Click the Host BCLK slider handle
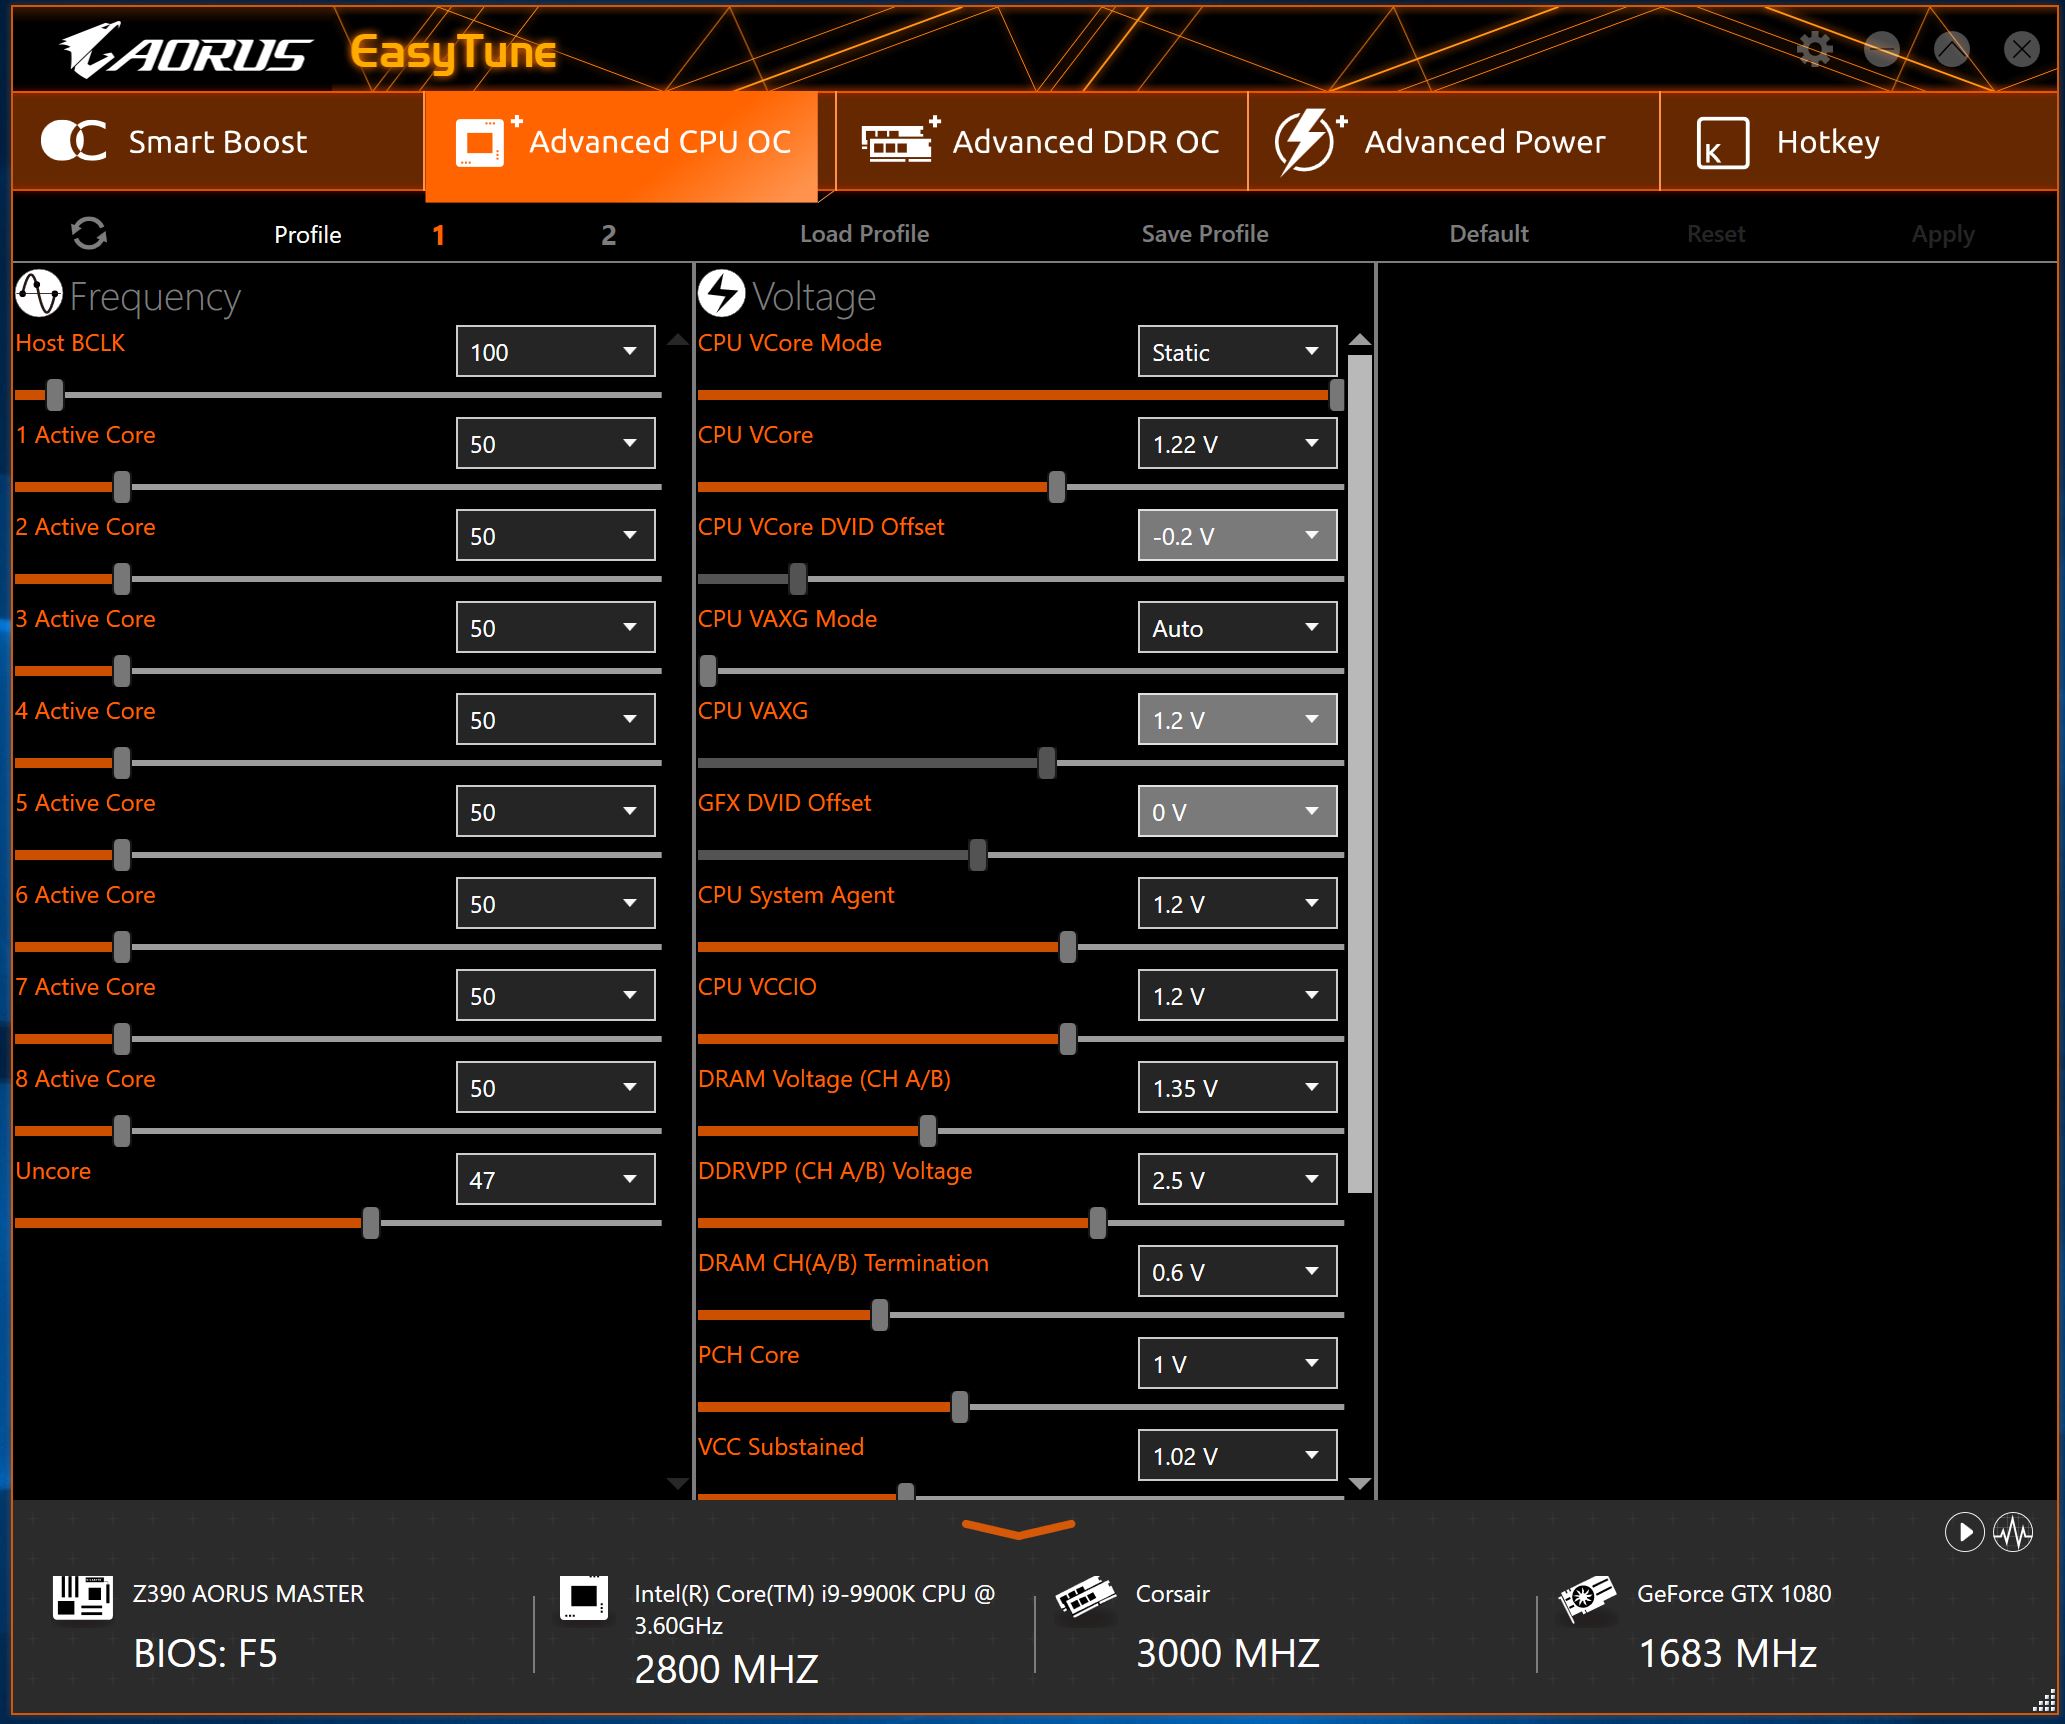Screen dimensions: 2065x1724 pos(55,395)
